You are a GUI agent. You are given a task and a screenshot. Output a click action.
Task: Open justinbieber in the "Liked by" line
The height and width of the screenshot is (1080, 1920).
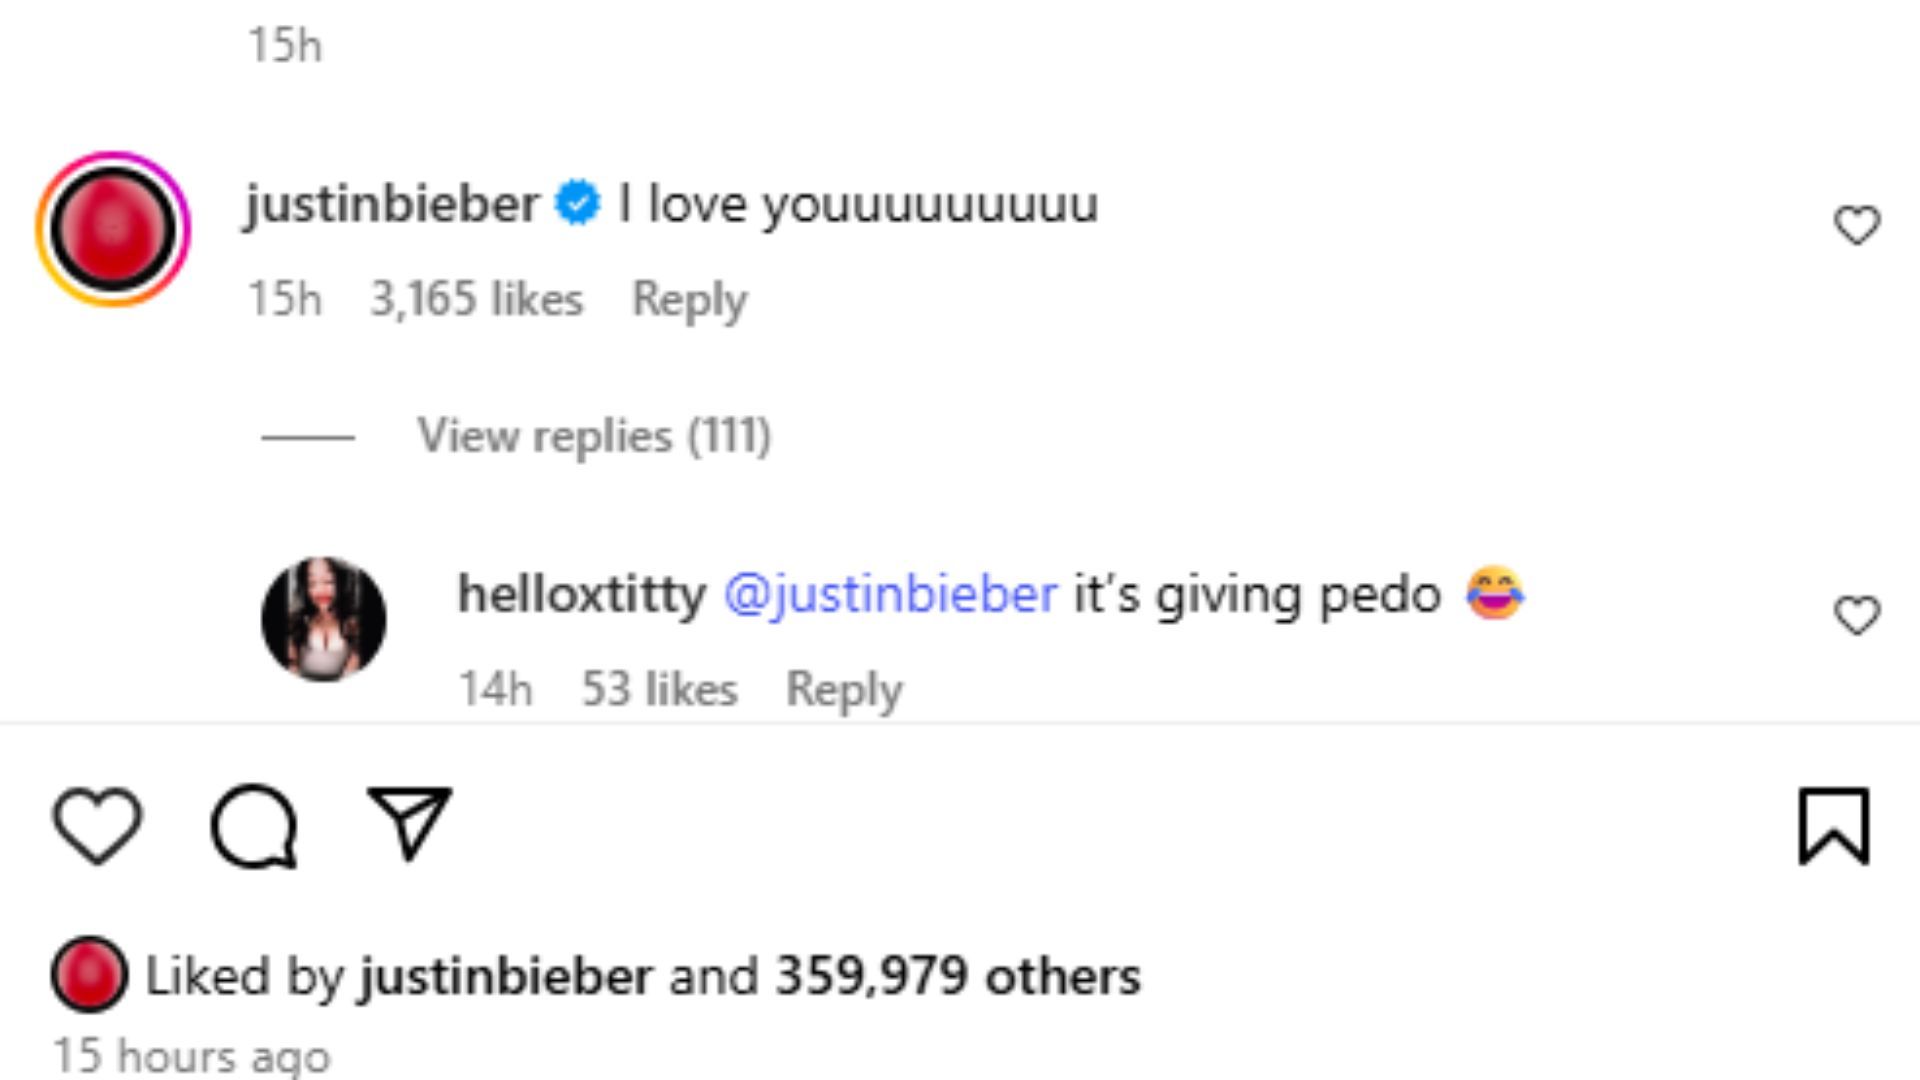point(506,976)
